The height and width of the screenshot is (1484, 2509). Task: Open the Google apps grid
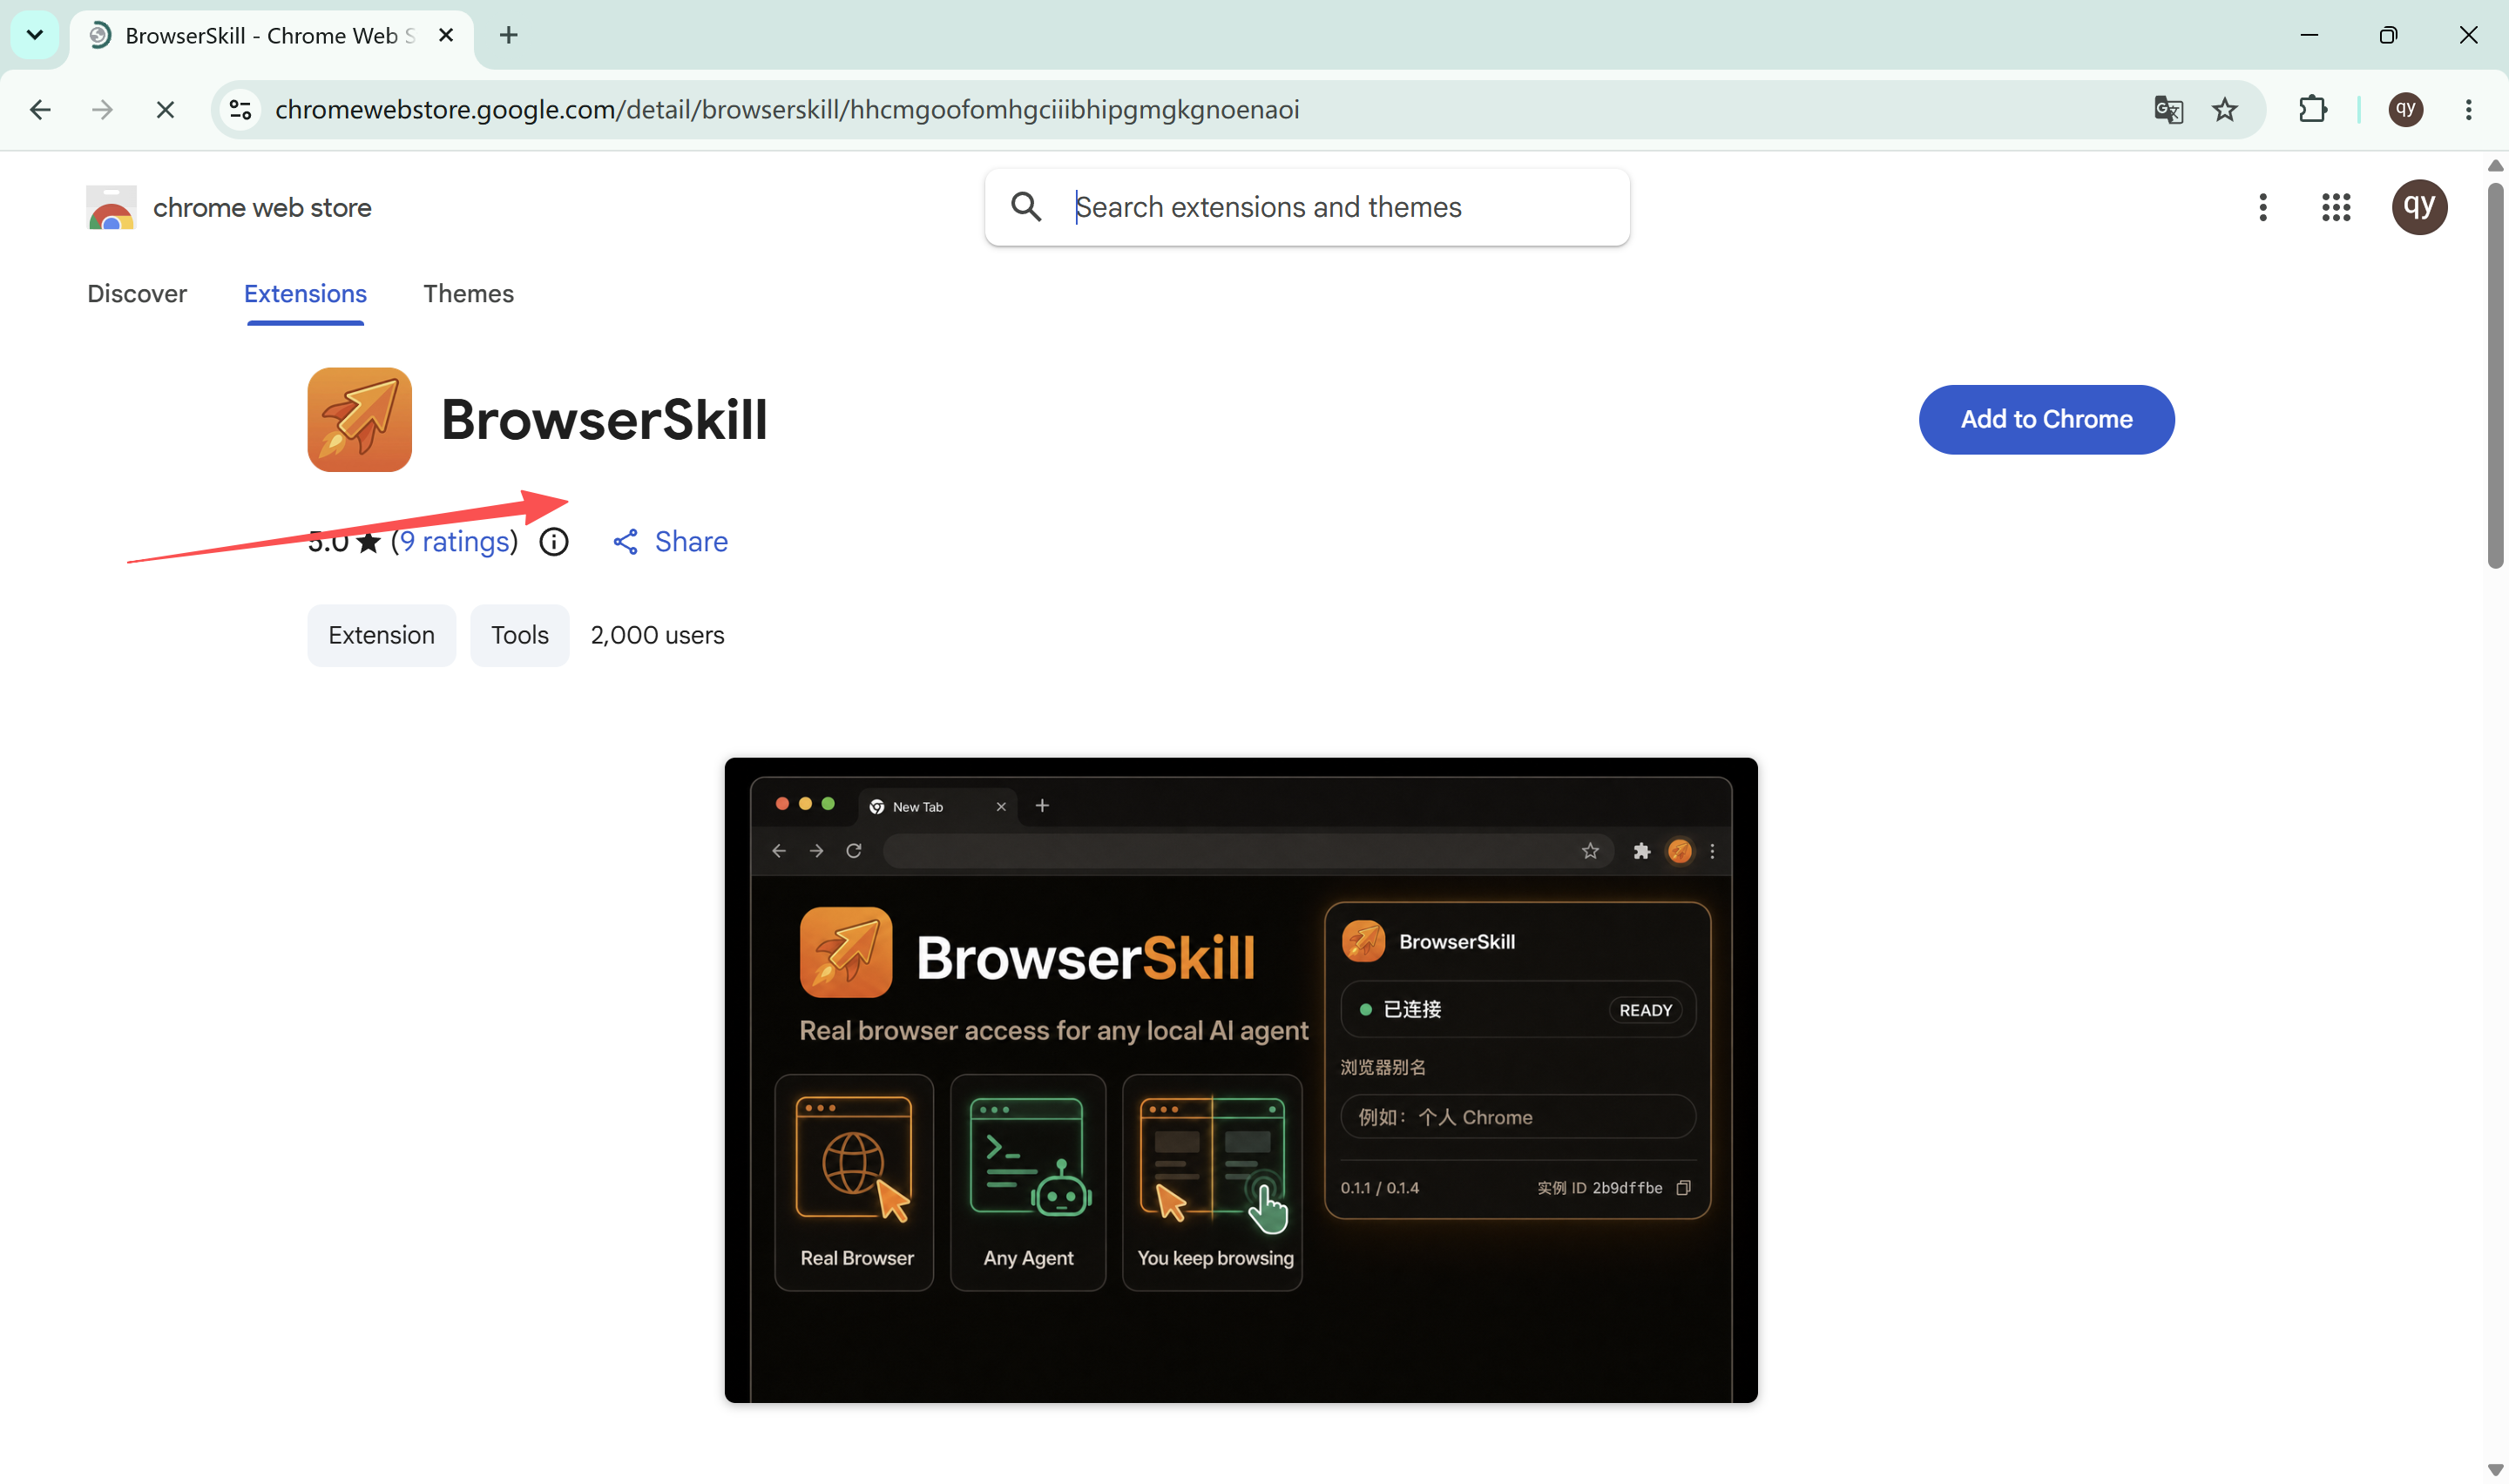point(2336,207)
